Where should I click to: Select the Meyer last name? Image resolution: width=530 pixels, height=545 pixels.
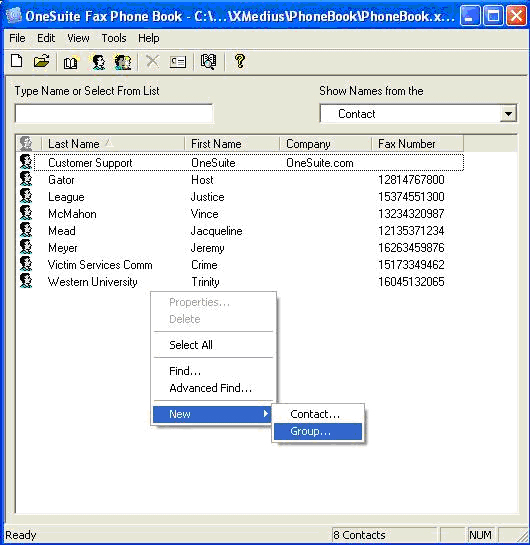tap(63, 248)
